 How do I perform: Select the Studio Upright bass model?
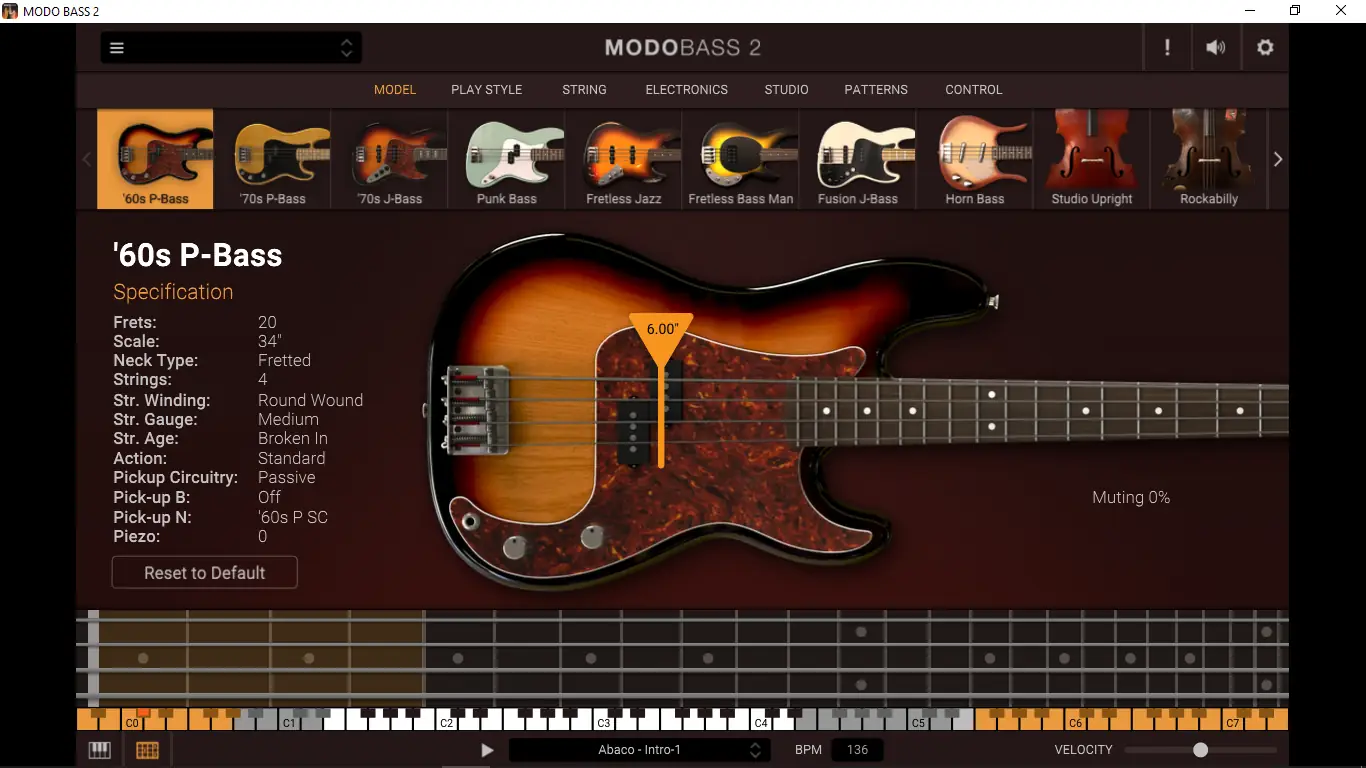(x=1092, y=159)
